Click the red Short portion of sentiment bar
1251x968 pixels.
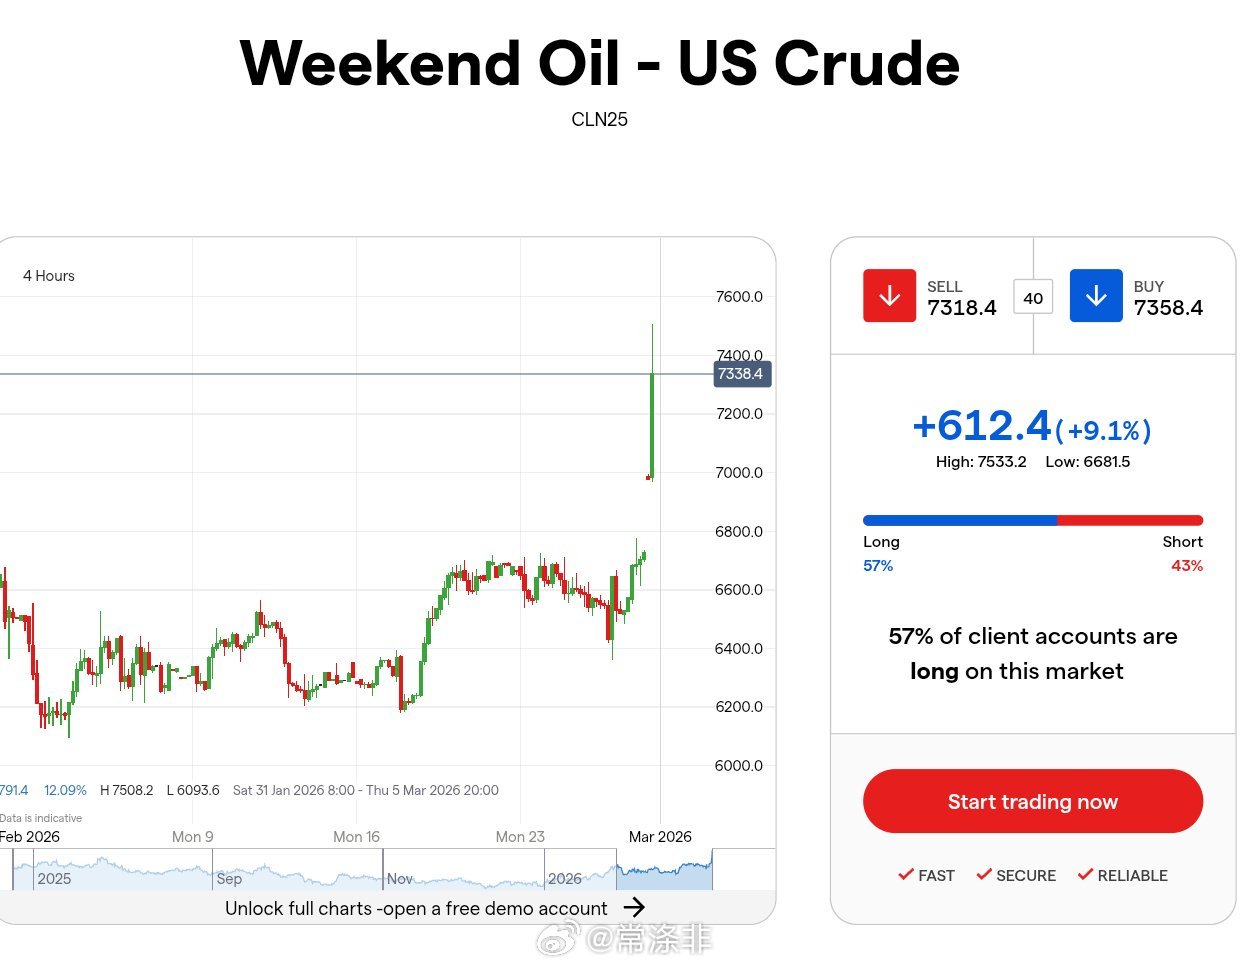(x=1130, y=520)
